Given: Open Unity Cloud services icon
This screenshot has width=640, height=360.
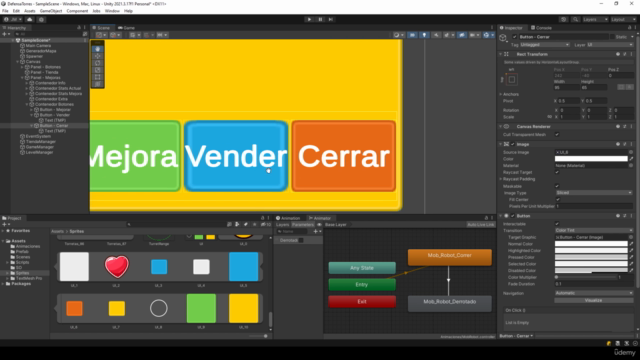Looking at the screenshot, I should (29, 19).
